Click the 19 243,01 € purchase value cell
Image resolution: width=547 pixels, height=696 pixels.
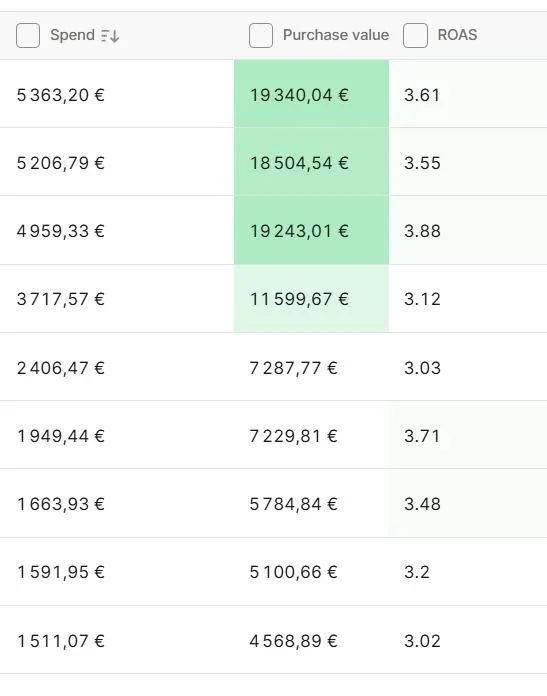click(312, 230)
